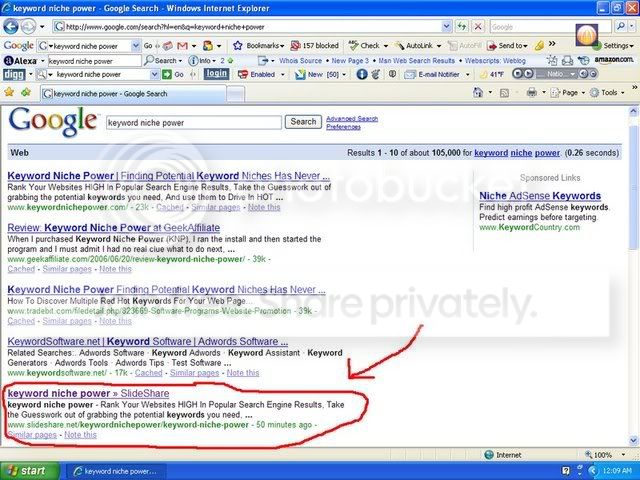Click the radio player previous button
The image size is (640, 480).
coord(517,74)
